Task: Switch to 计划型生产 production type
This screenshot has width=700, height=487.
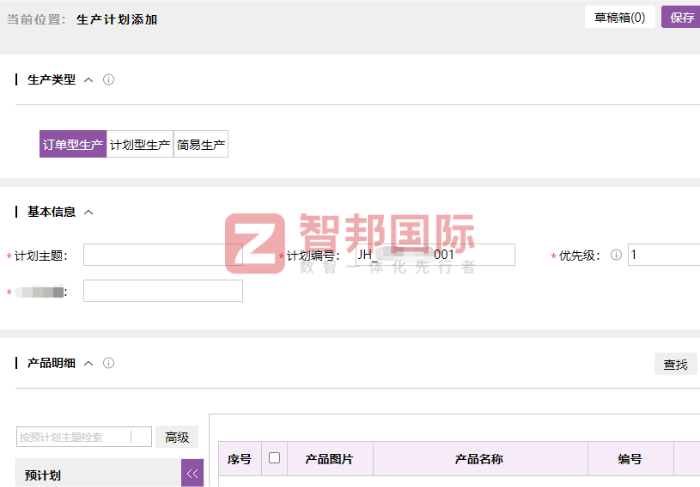Action: 140,145
